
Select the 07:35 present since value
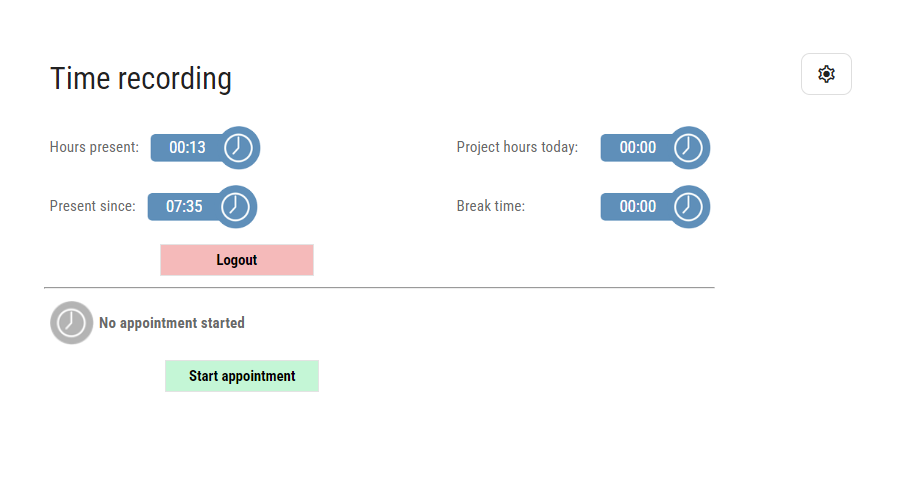184,207
